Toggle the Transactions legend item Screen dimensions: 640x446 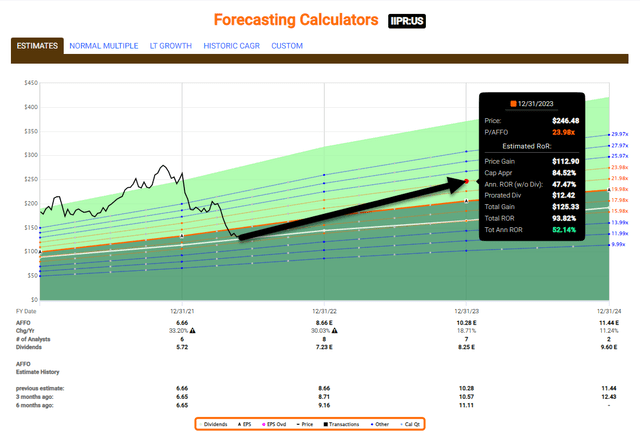click(342, 424)
